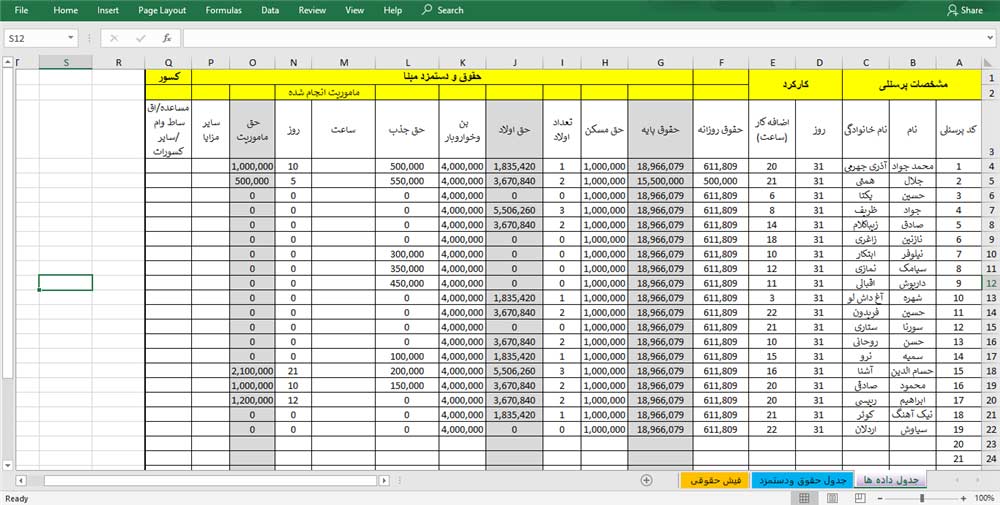
Task: Select column header G
Action: tap(661, 63)
